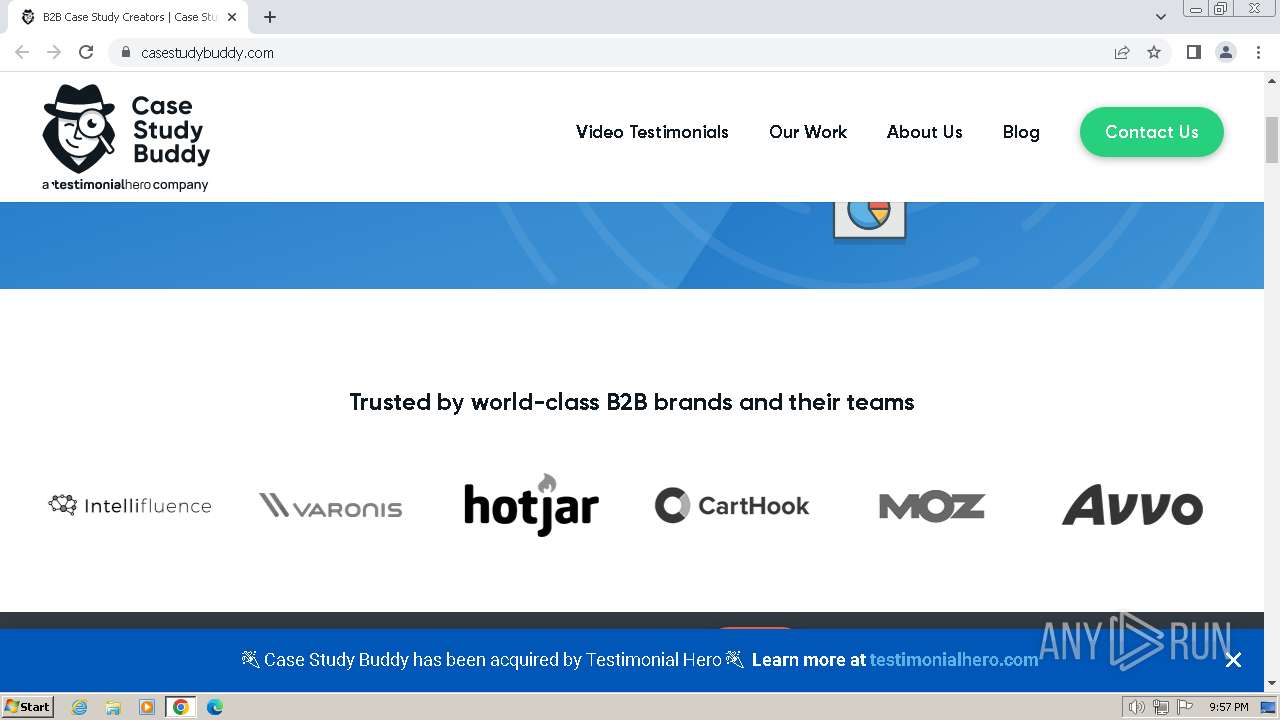Toggle the browser side panel icon
This screenshot has width=1280, height=720.
(1193, 52)
